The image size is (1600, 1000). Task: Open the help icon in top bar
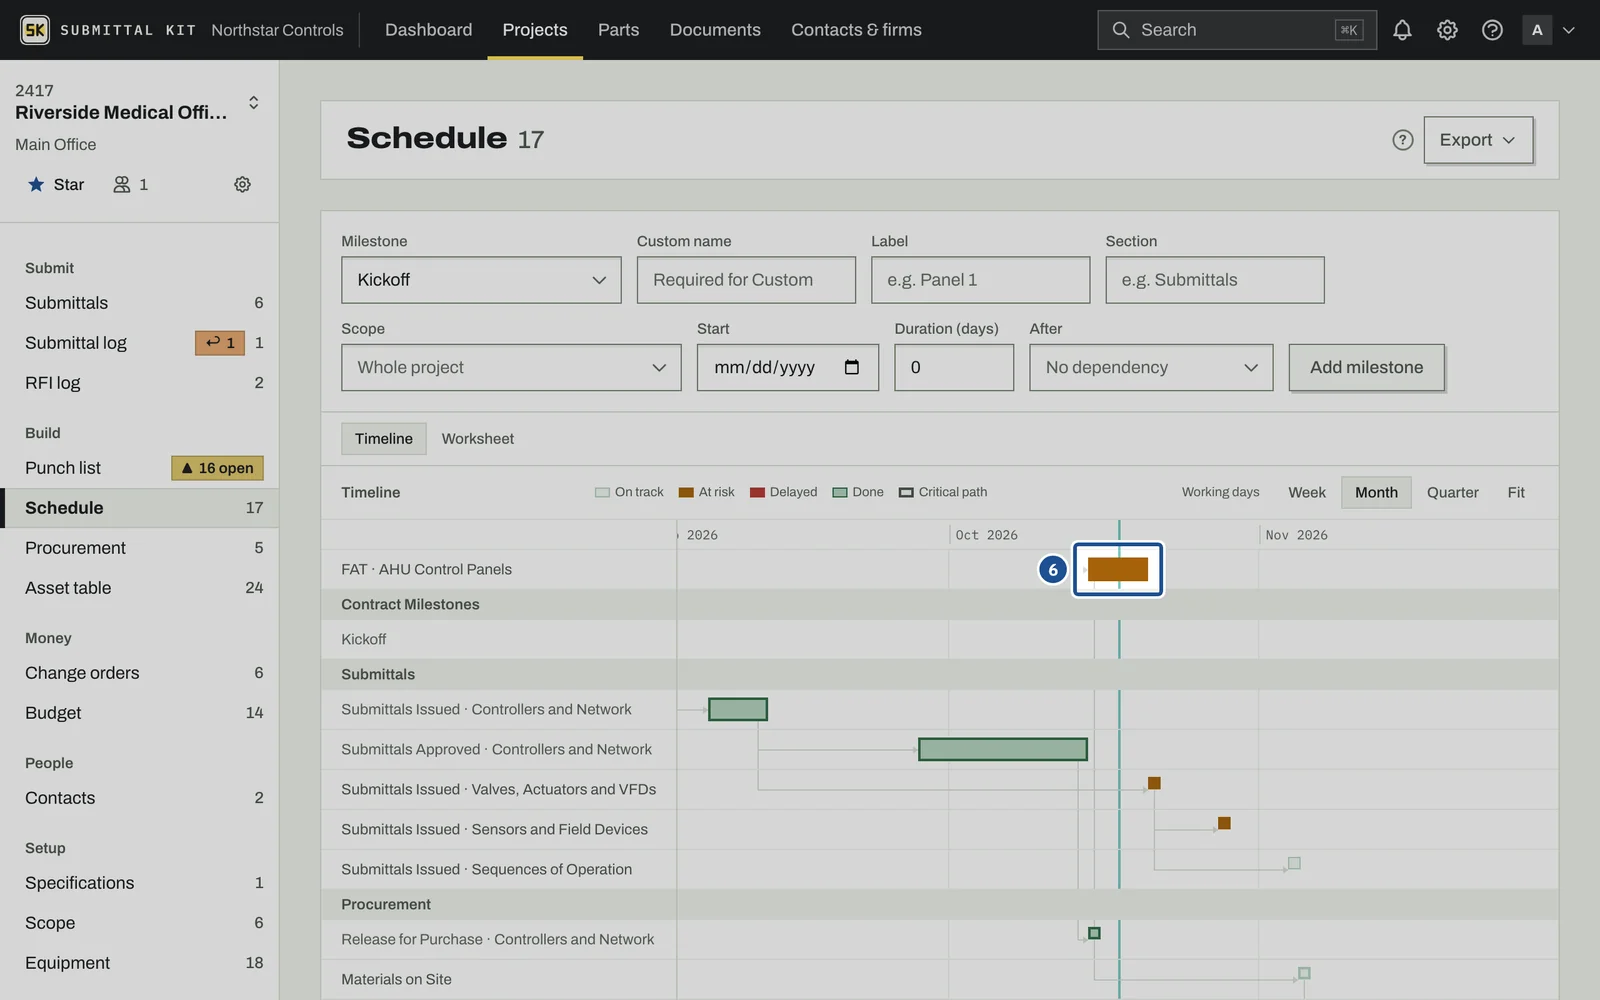[1492, 30]
